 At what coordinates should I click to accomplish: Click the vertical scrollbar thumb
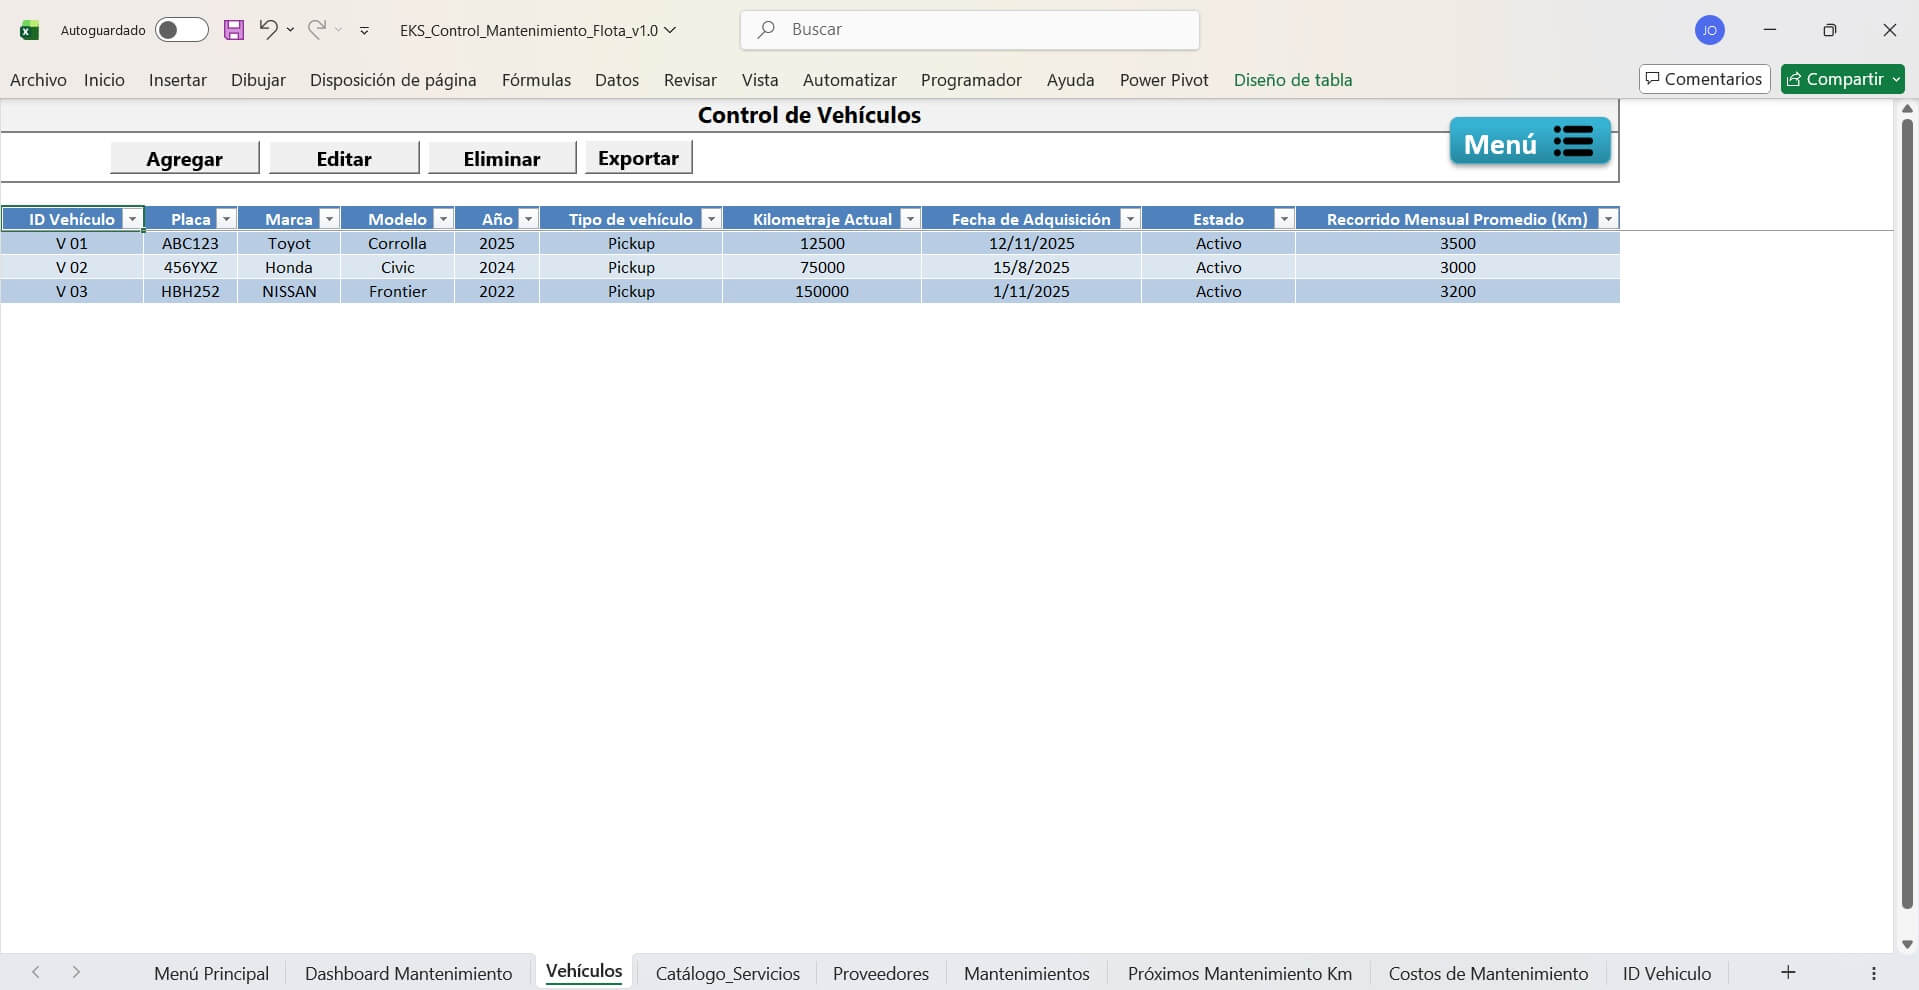point(1907,512)
